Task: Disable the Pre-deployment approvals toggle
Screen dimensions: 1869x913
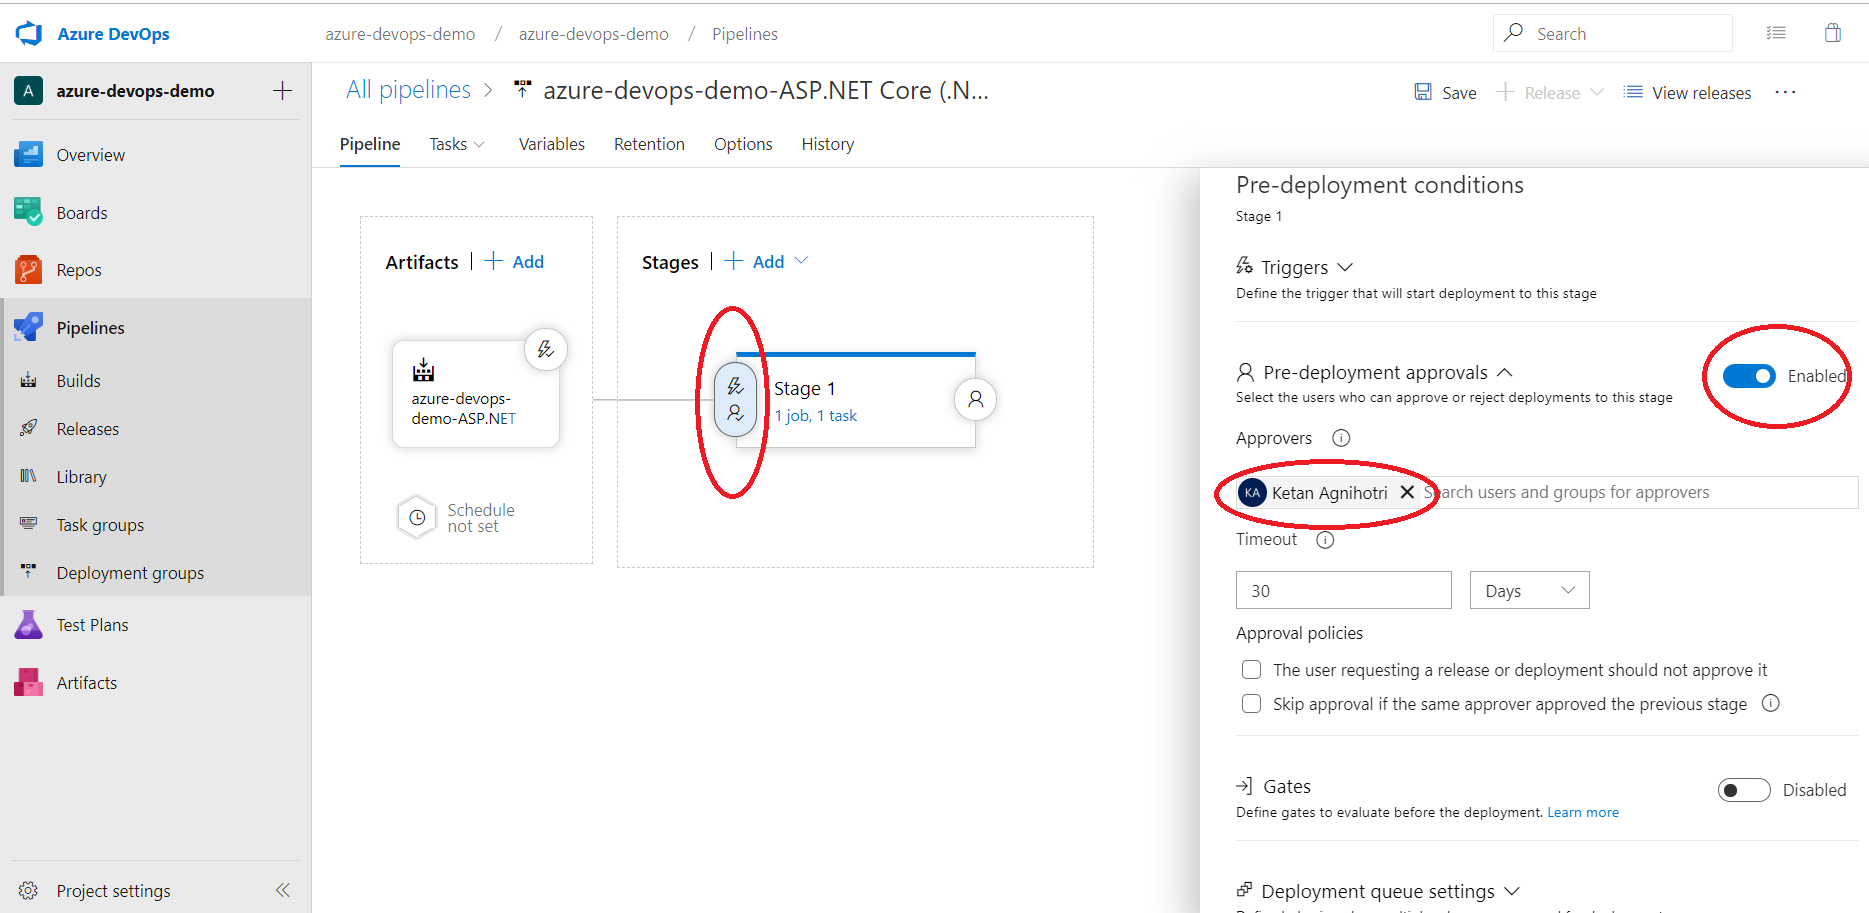Action: click(1748, 376)
